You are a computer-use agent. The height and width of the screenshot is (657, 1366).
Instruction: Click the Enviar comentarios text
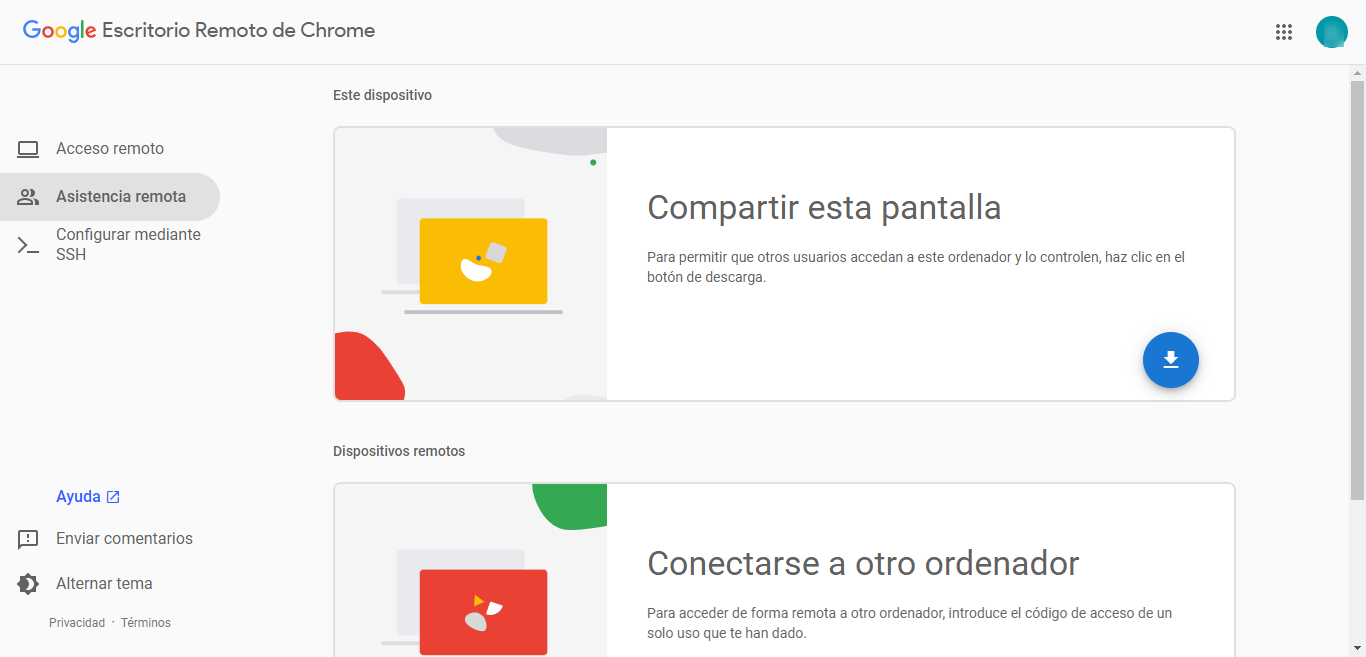click(124, 539)
